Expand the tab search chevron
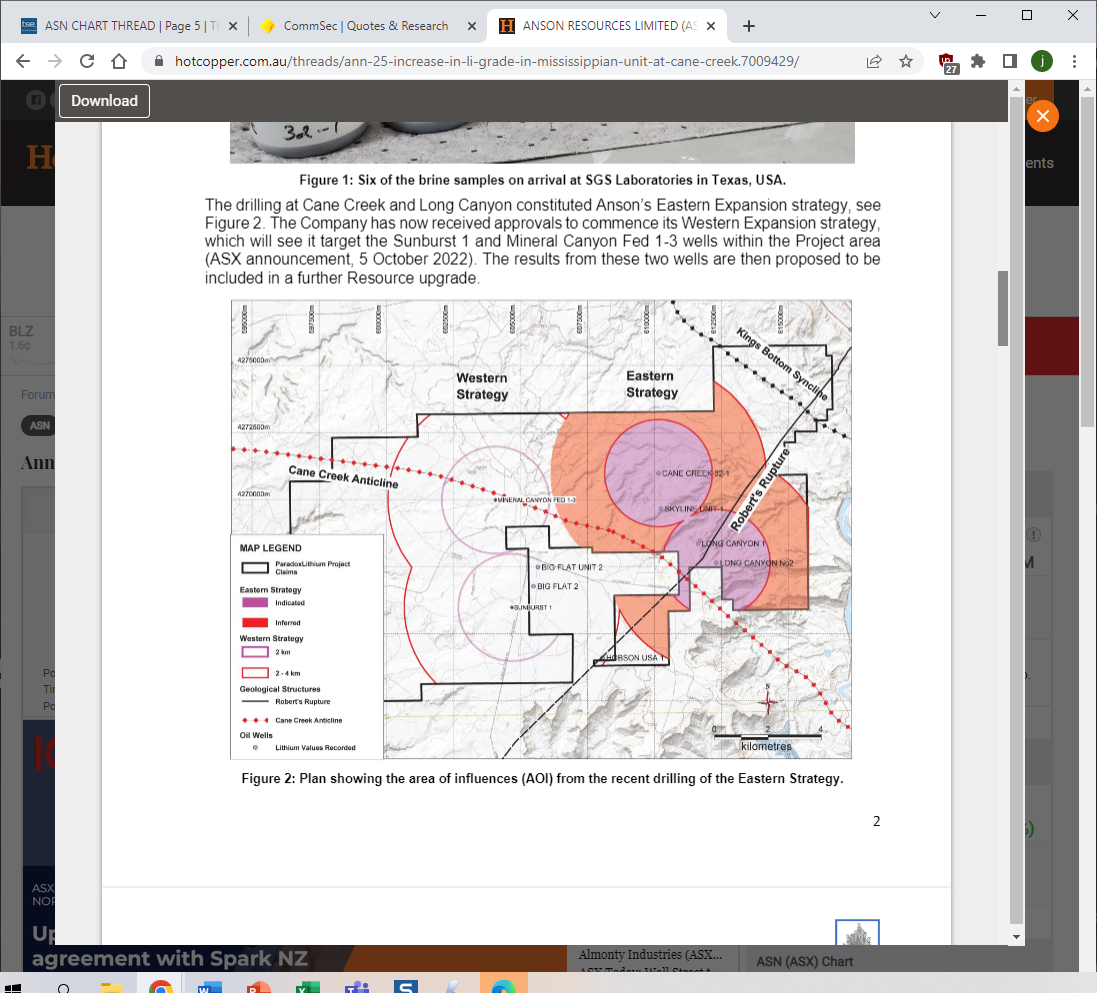 point(935,15)
